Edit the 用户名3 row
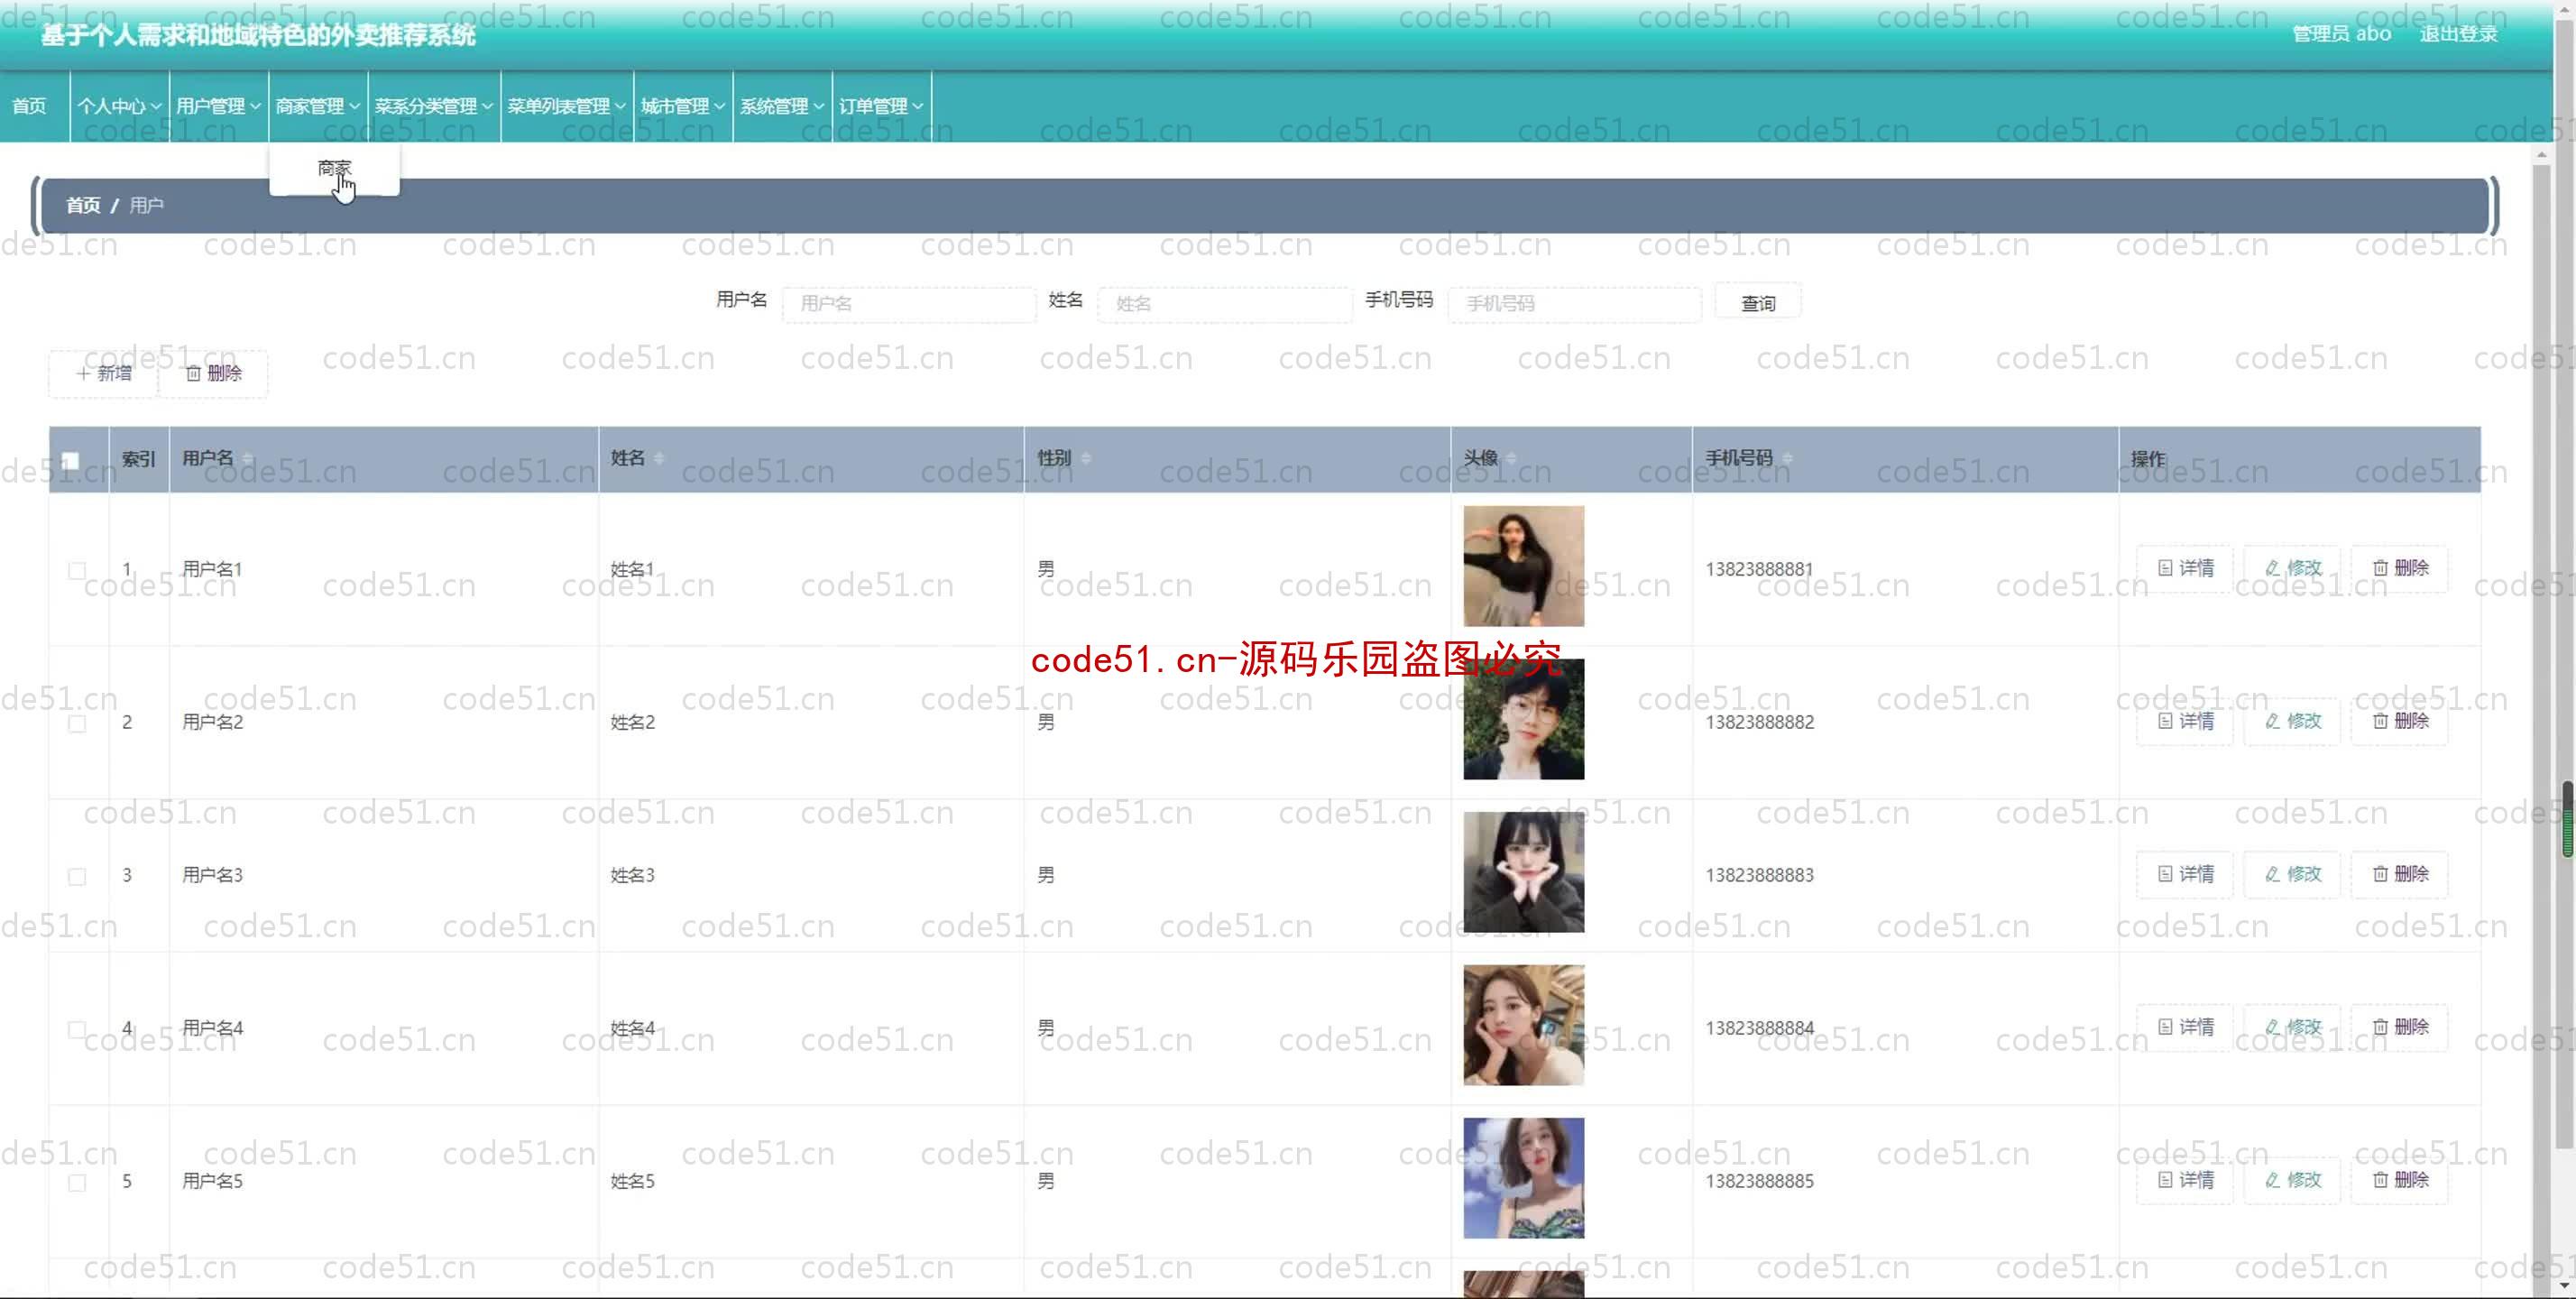The width and height of the screenshot is (2576, 1299). click(x=2292, y=874)
